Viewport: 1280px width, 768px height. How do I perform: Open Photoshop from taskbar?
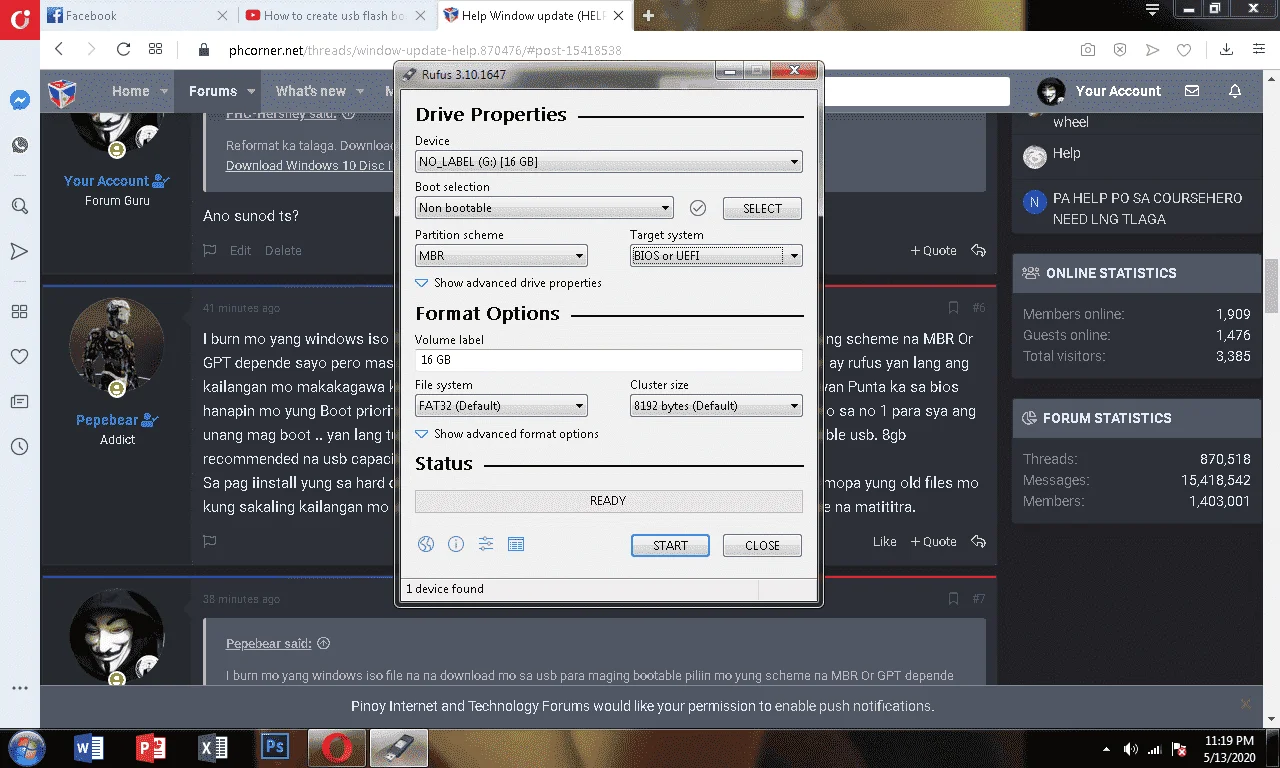(x=274, y=747)
